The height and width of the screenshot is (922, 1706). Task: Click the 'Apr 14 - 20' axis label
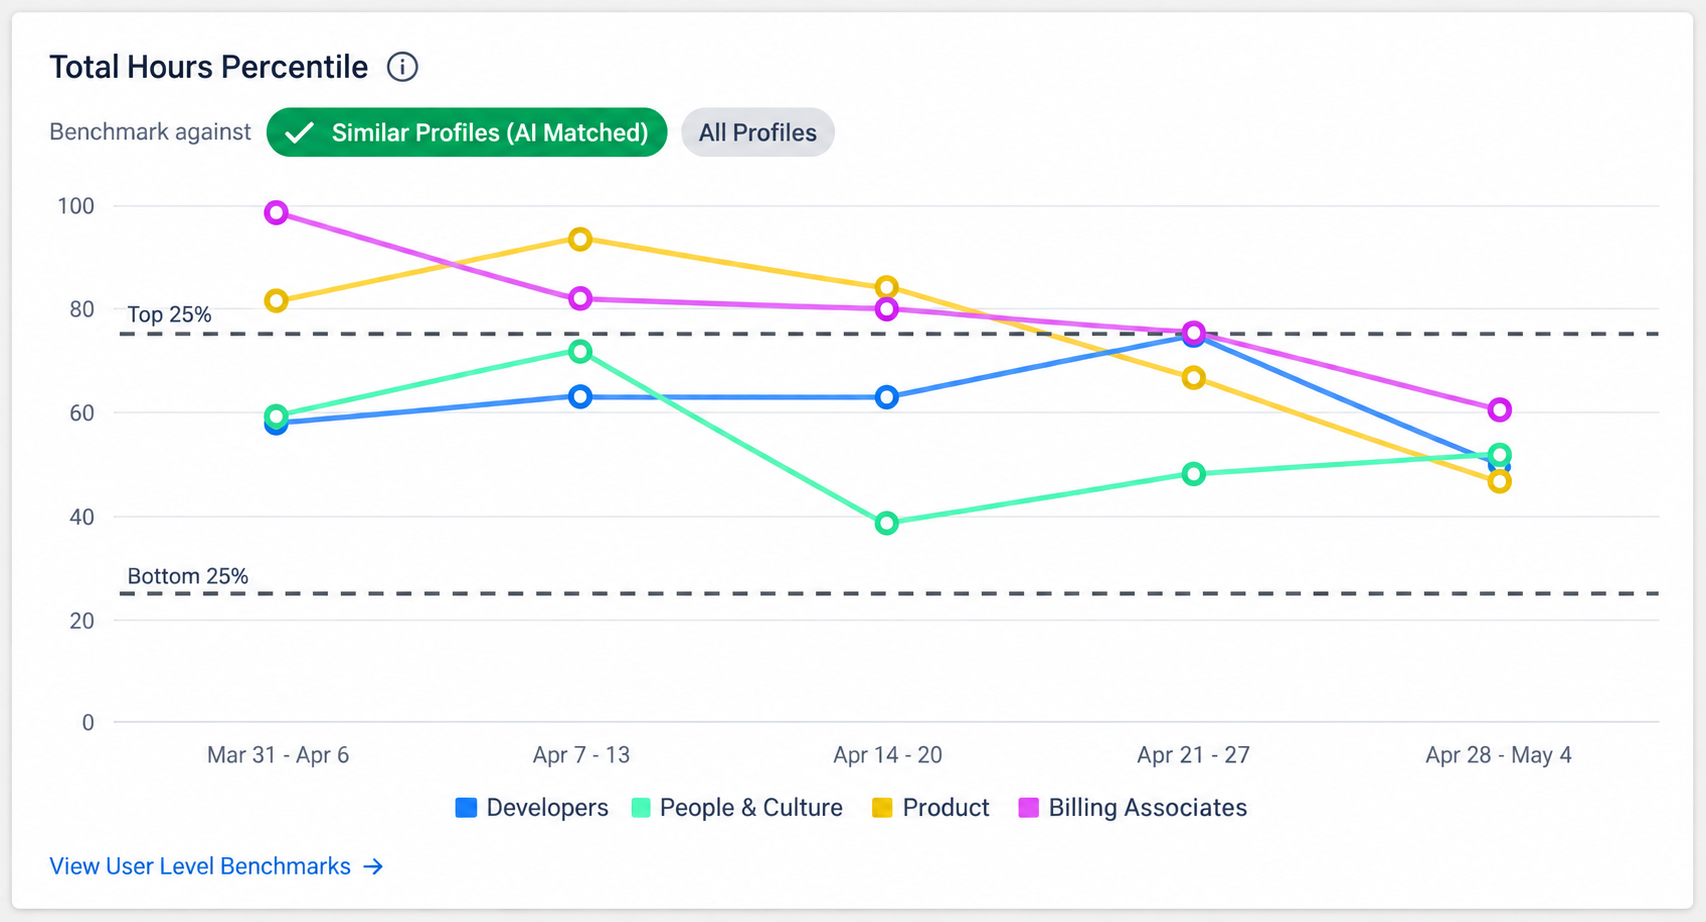coord(887,755)
